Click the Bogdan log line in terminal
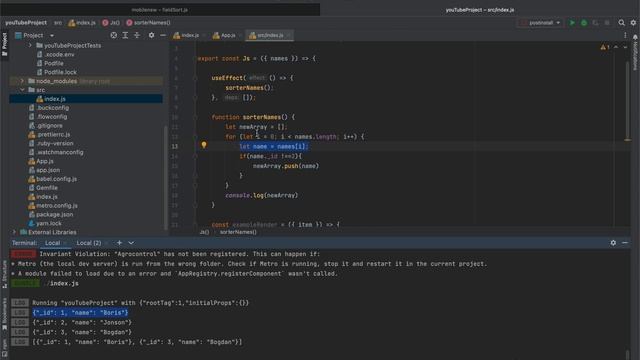This screenshot has height=360, width=640. [82, 332]
